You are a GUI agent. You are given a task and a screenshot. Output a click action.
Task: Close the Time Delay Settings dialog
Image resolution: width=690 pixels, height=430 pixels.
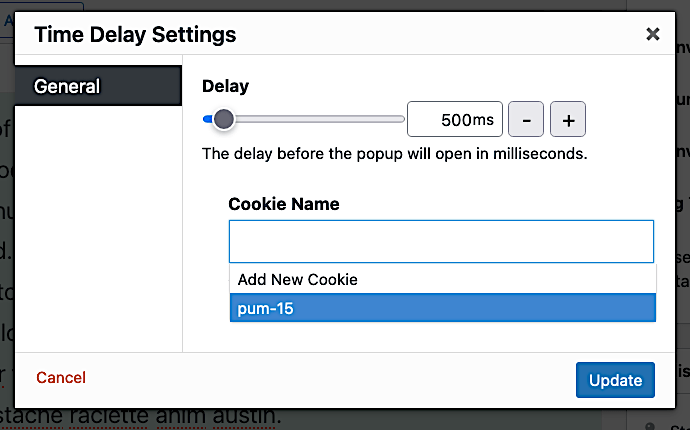653,34
